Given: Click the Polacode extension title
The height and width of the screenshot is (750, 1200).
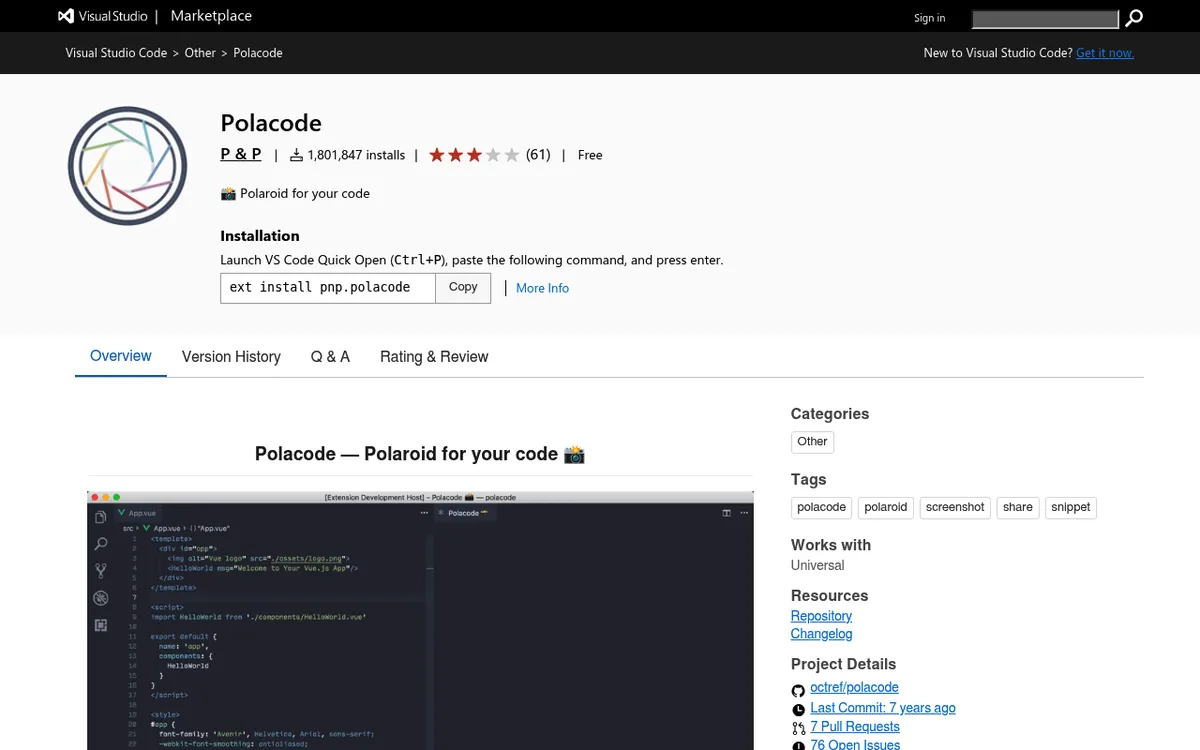Looking at the screenshot, I should 271,123.
